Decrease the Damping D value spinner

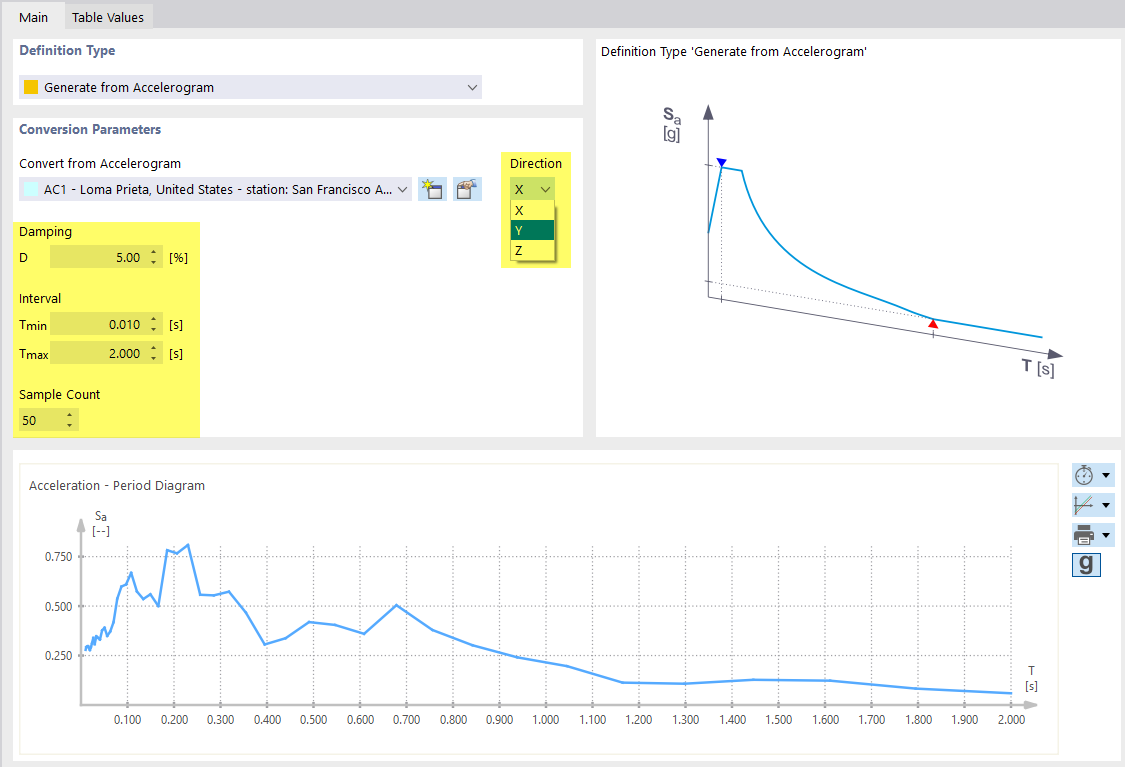(x=152, y=261)
